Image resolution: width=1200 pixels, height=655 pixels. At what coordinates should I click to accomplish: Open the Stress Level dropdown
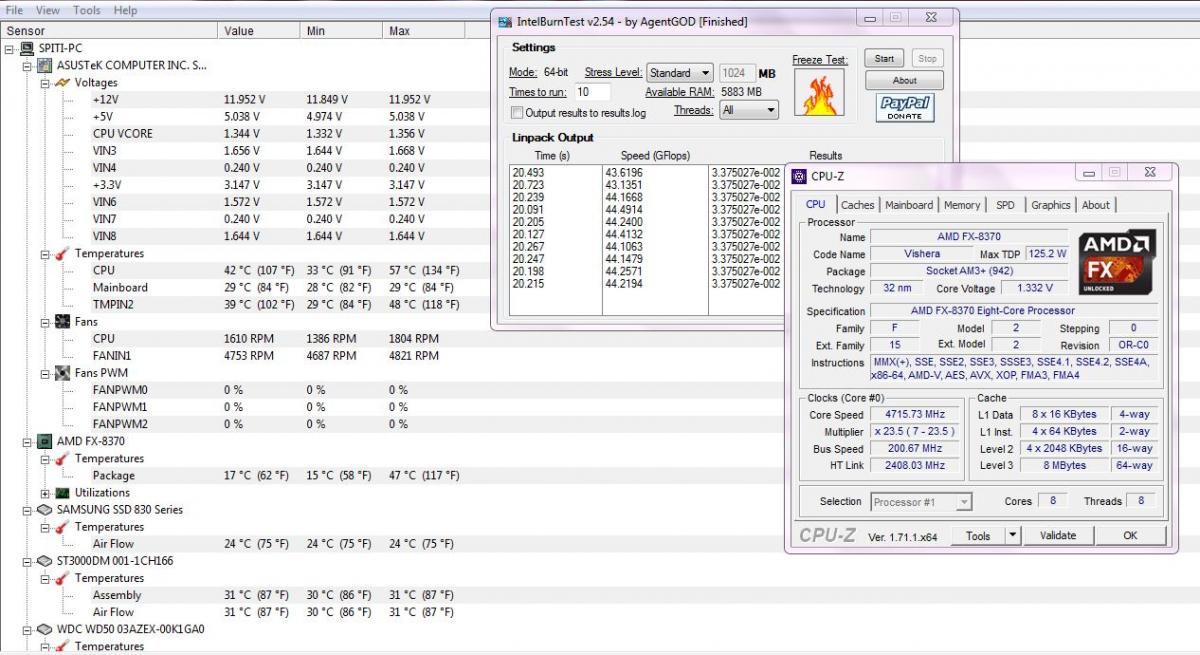[x=680, y=73]
